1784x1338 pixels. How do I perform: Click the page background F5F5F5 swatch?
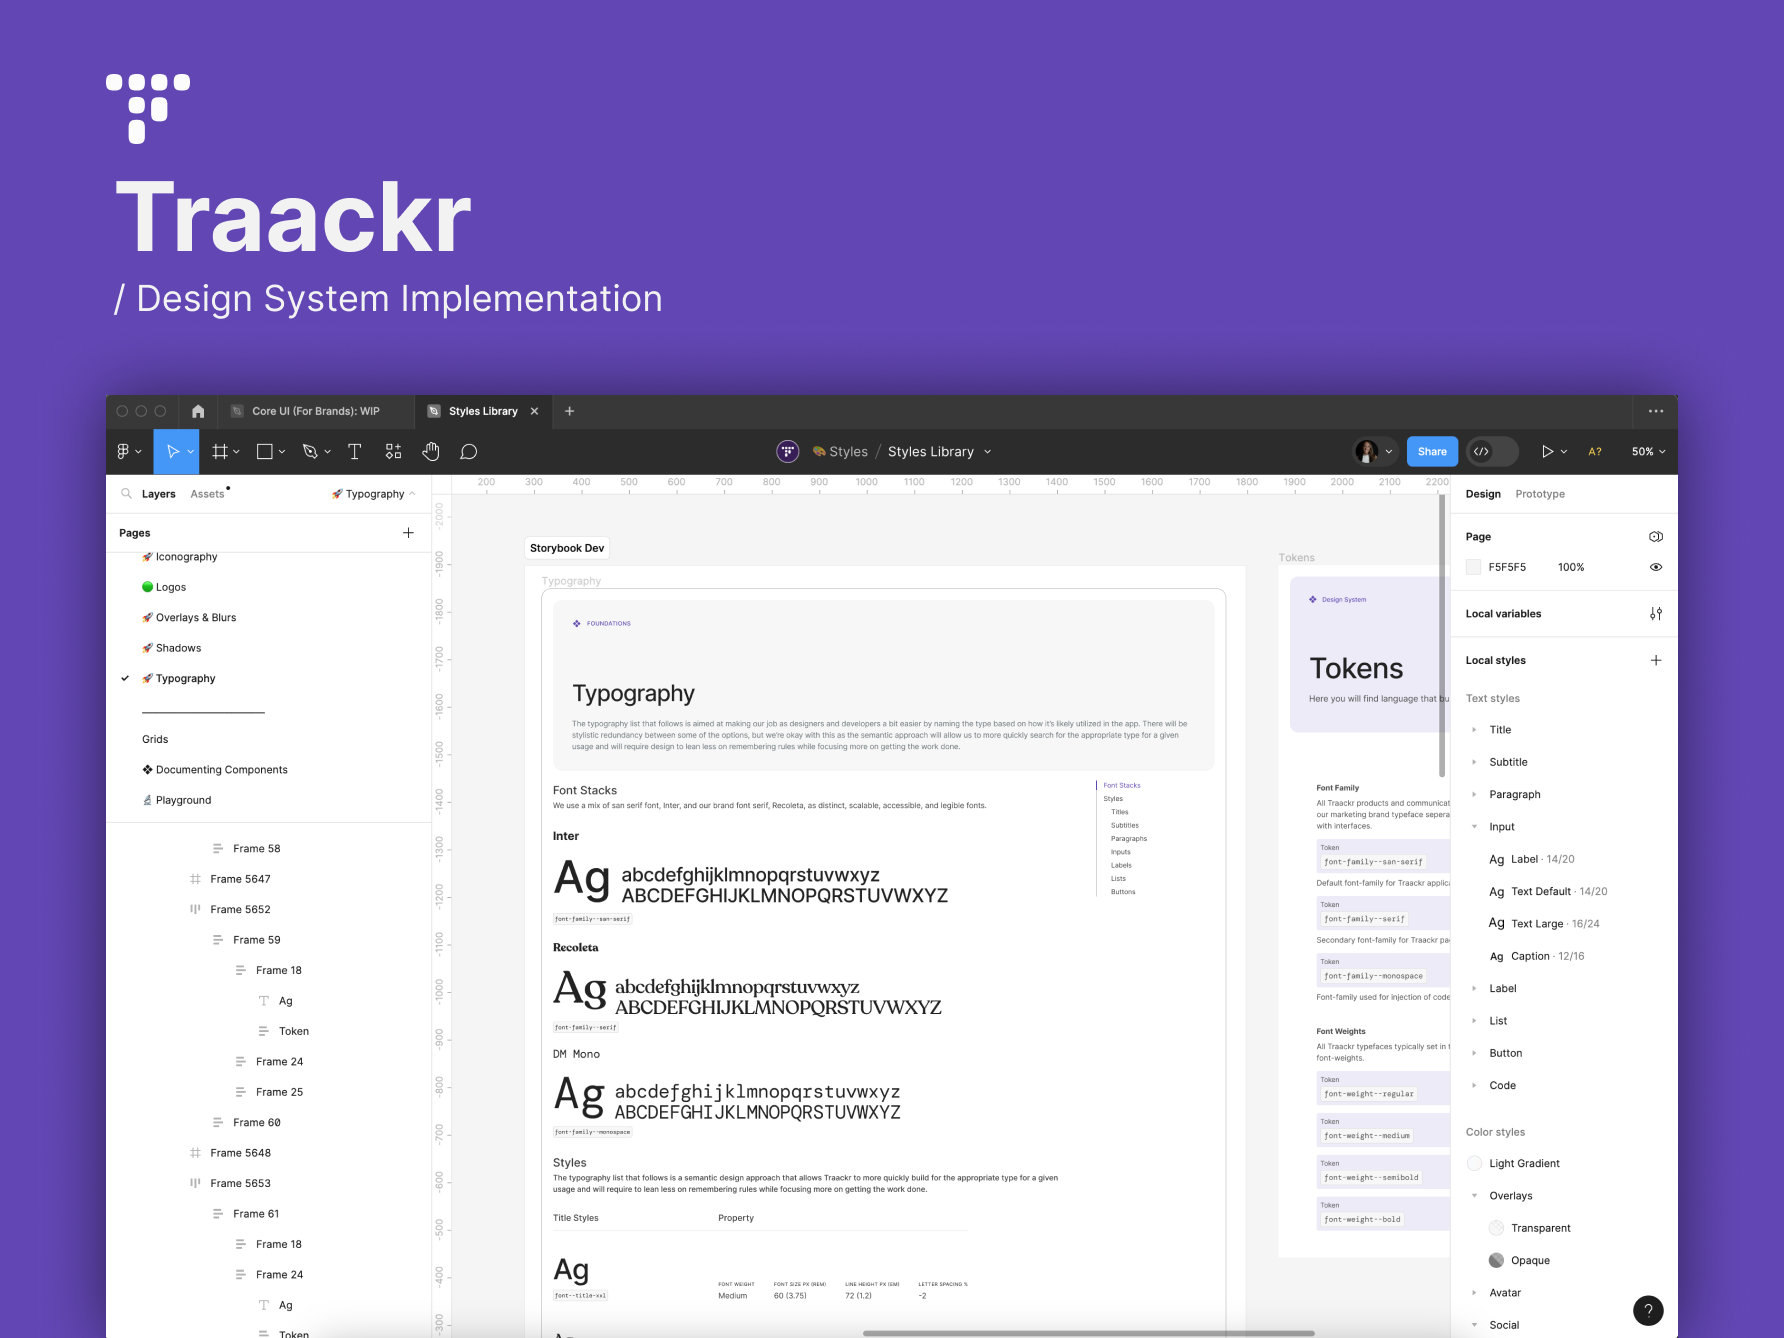[1473, 567]
